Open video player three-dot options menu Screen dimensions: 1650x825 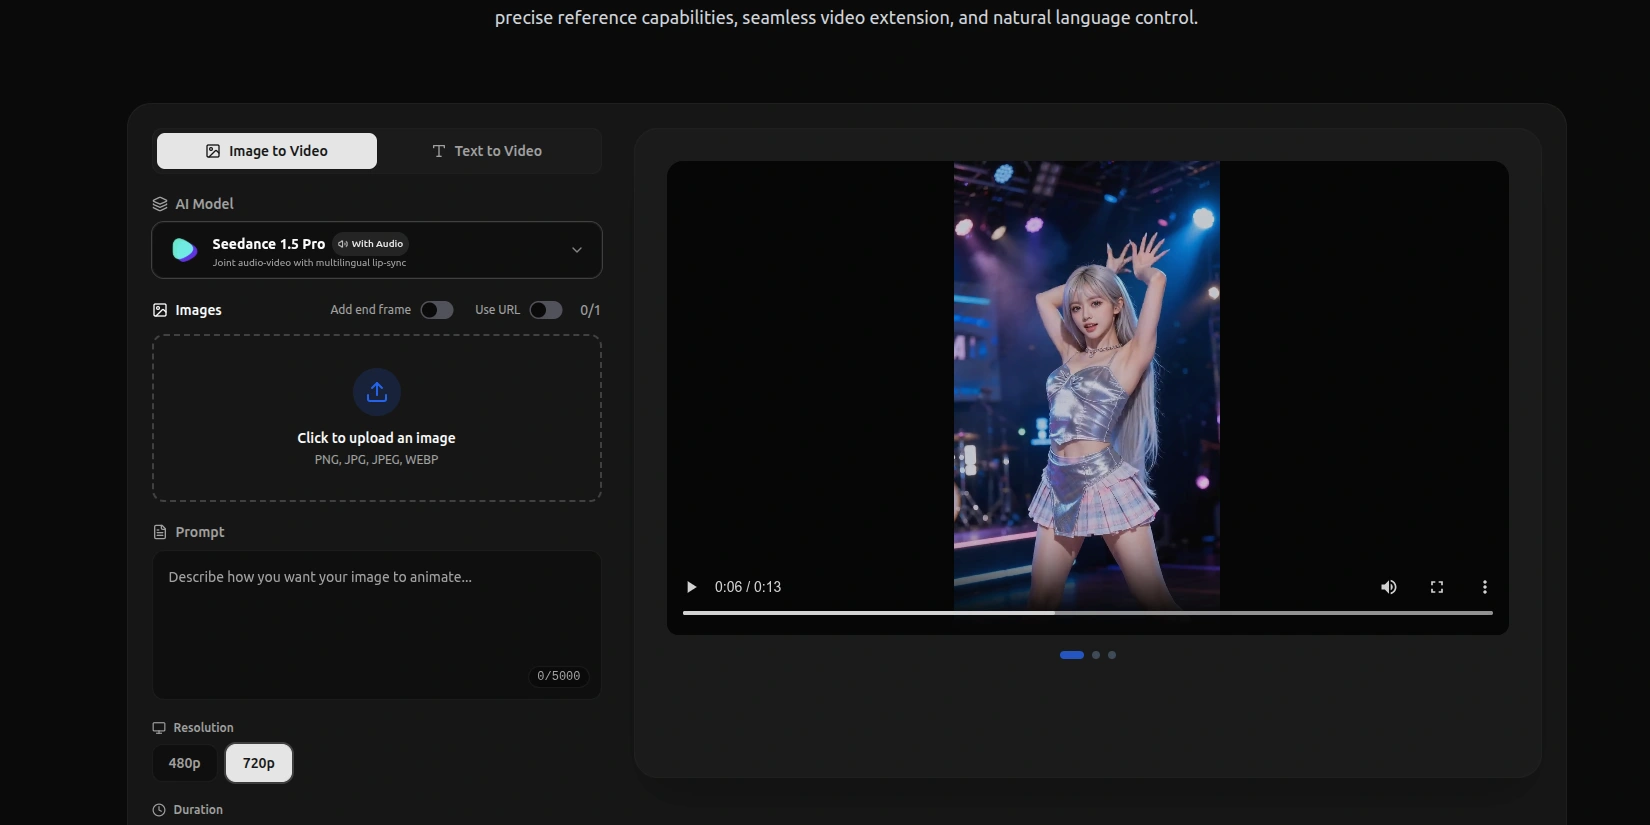pyautogui.click(x=1484, y=587)
